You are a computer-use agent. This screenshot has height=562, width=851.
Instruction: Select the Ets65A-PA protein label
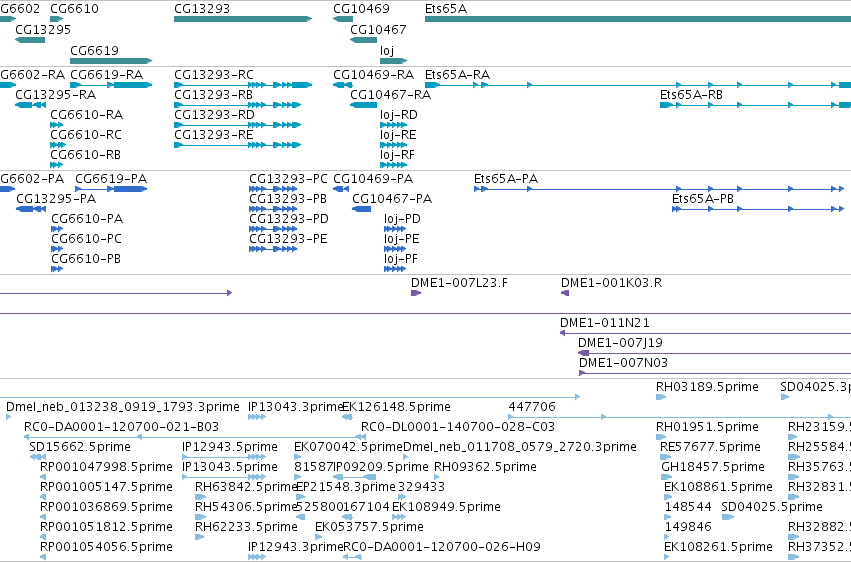(x=506, y=178)
